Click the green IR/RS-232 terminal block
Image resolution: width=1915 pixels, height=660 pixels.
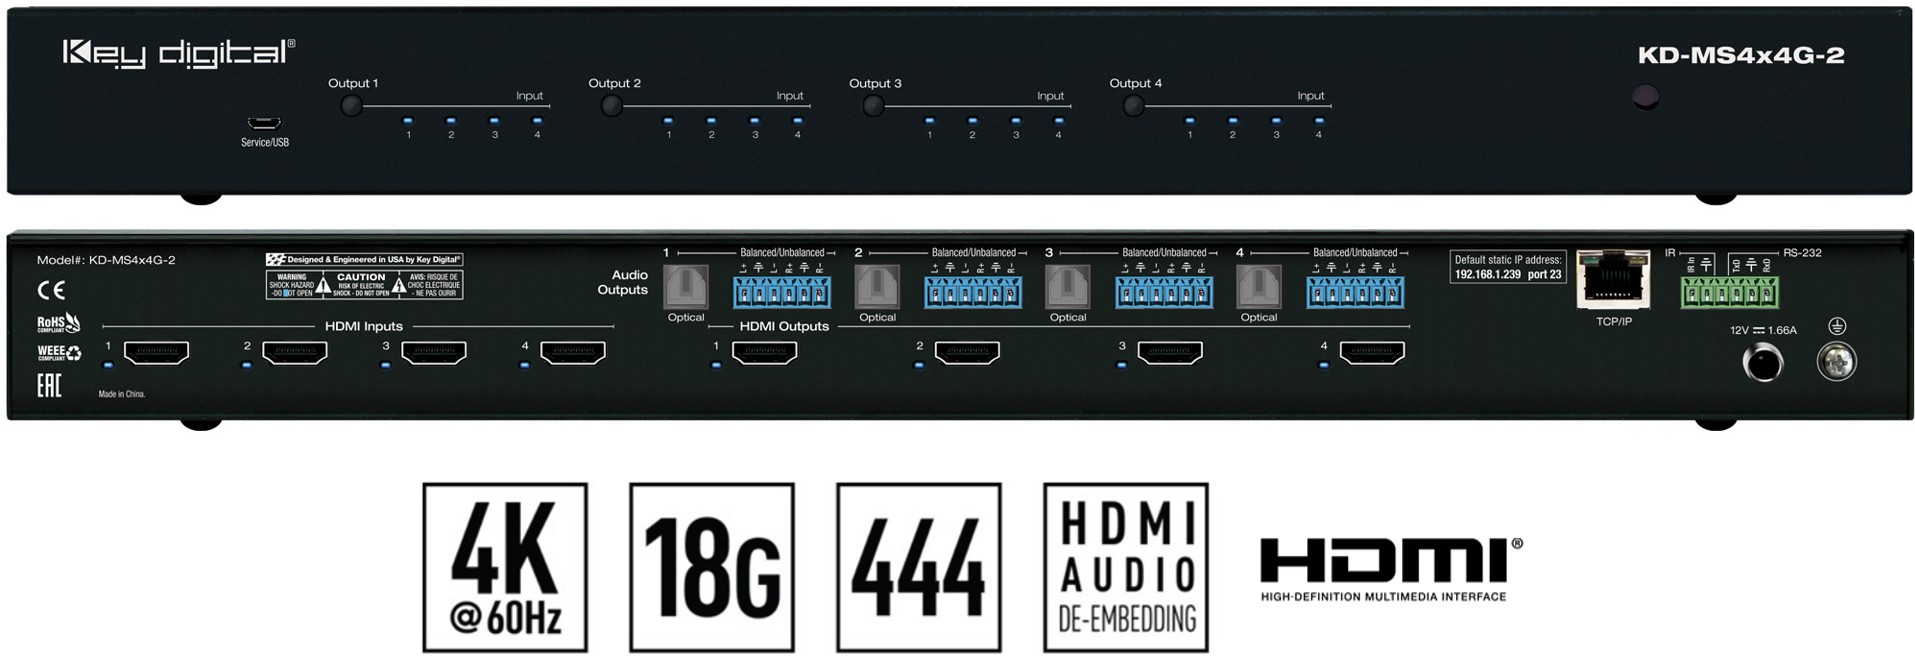[1729, 291]
